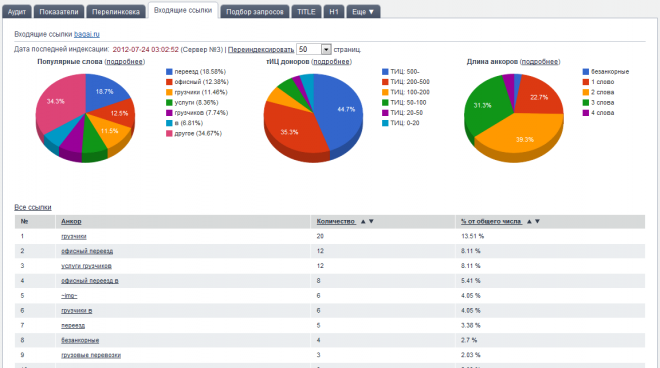Image resolution: width=660 pixels, height=368 pixels.
Task: Click the Переиндексировать link
Action: pyautogui.click(x=261, y=50)
